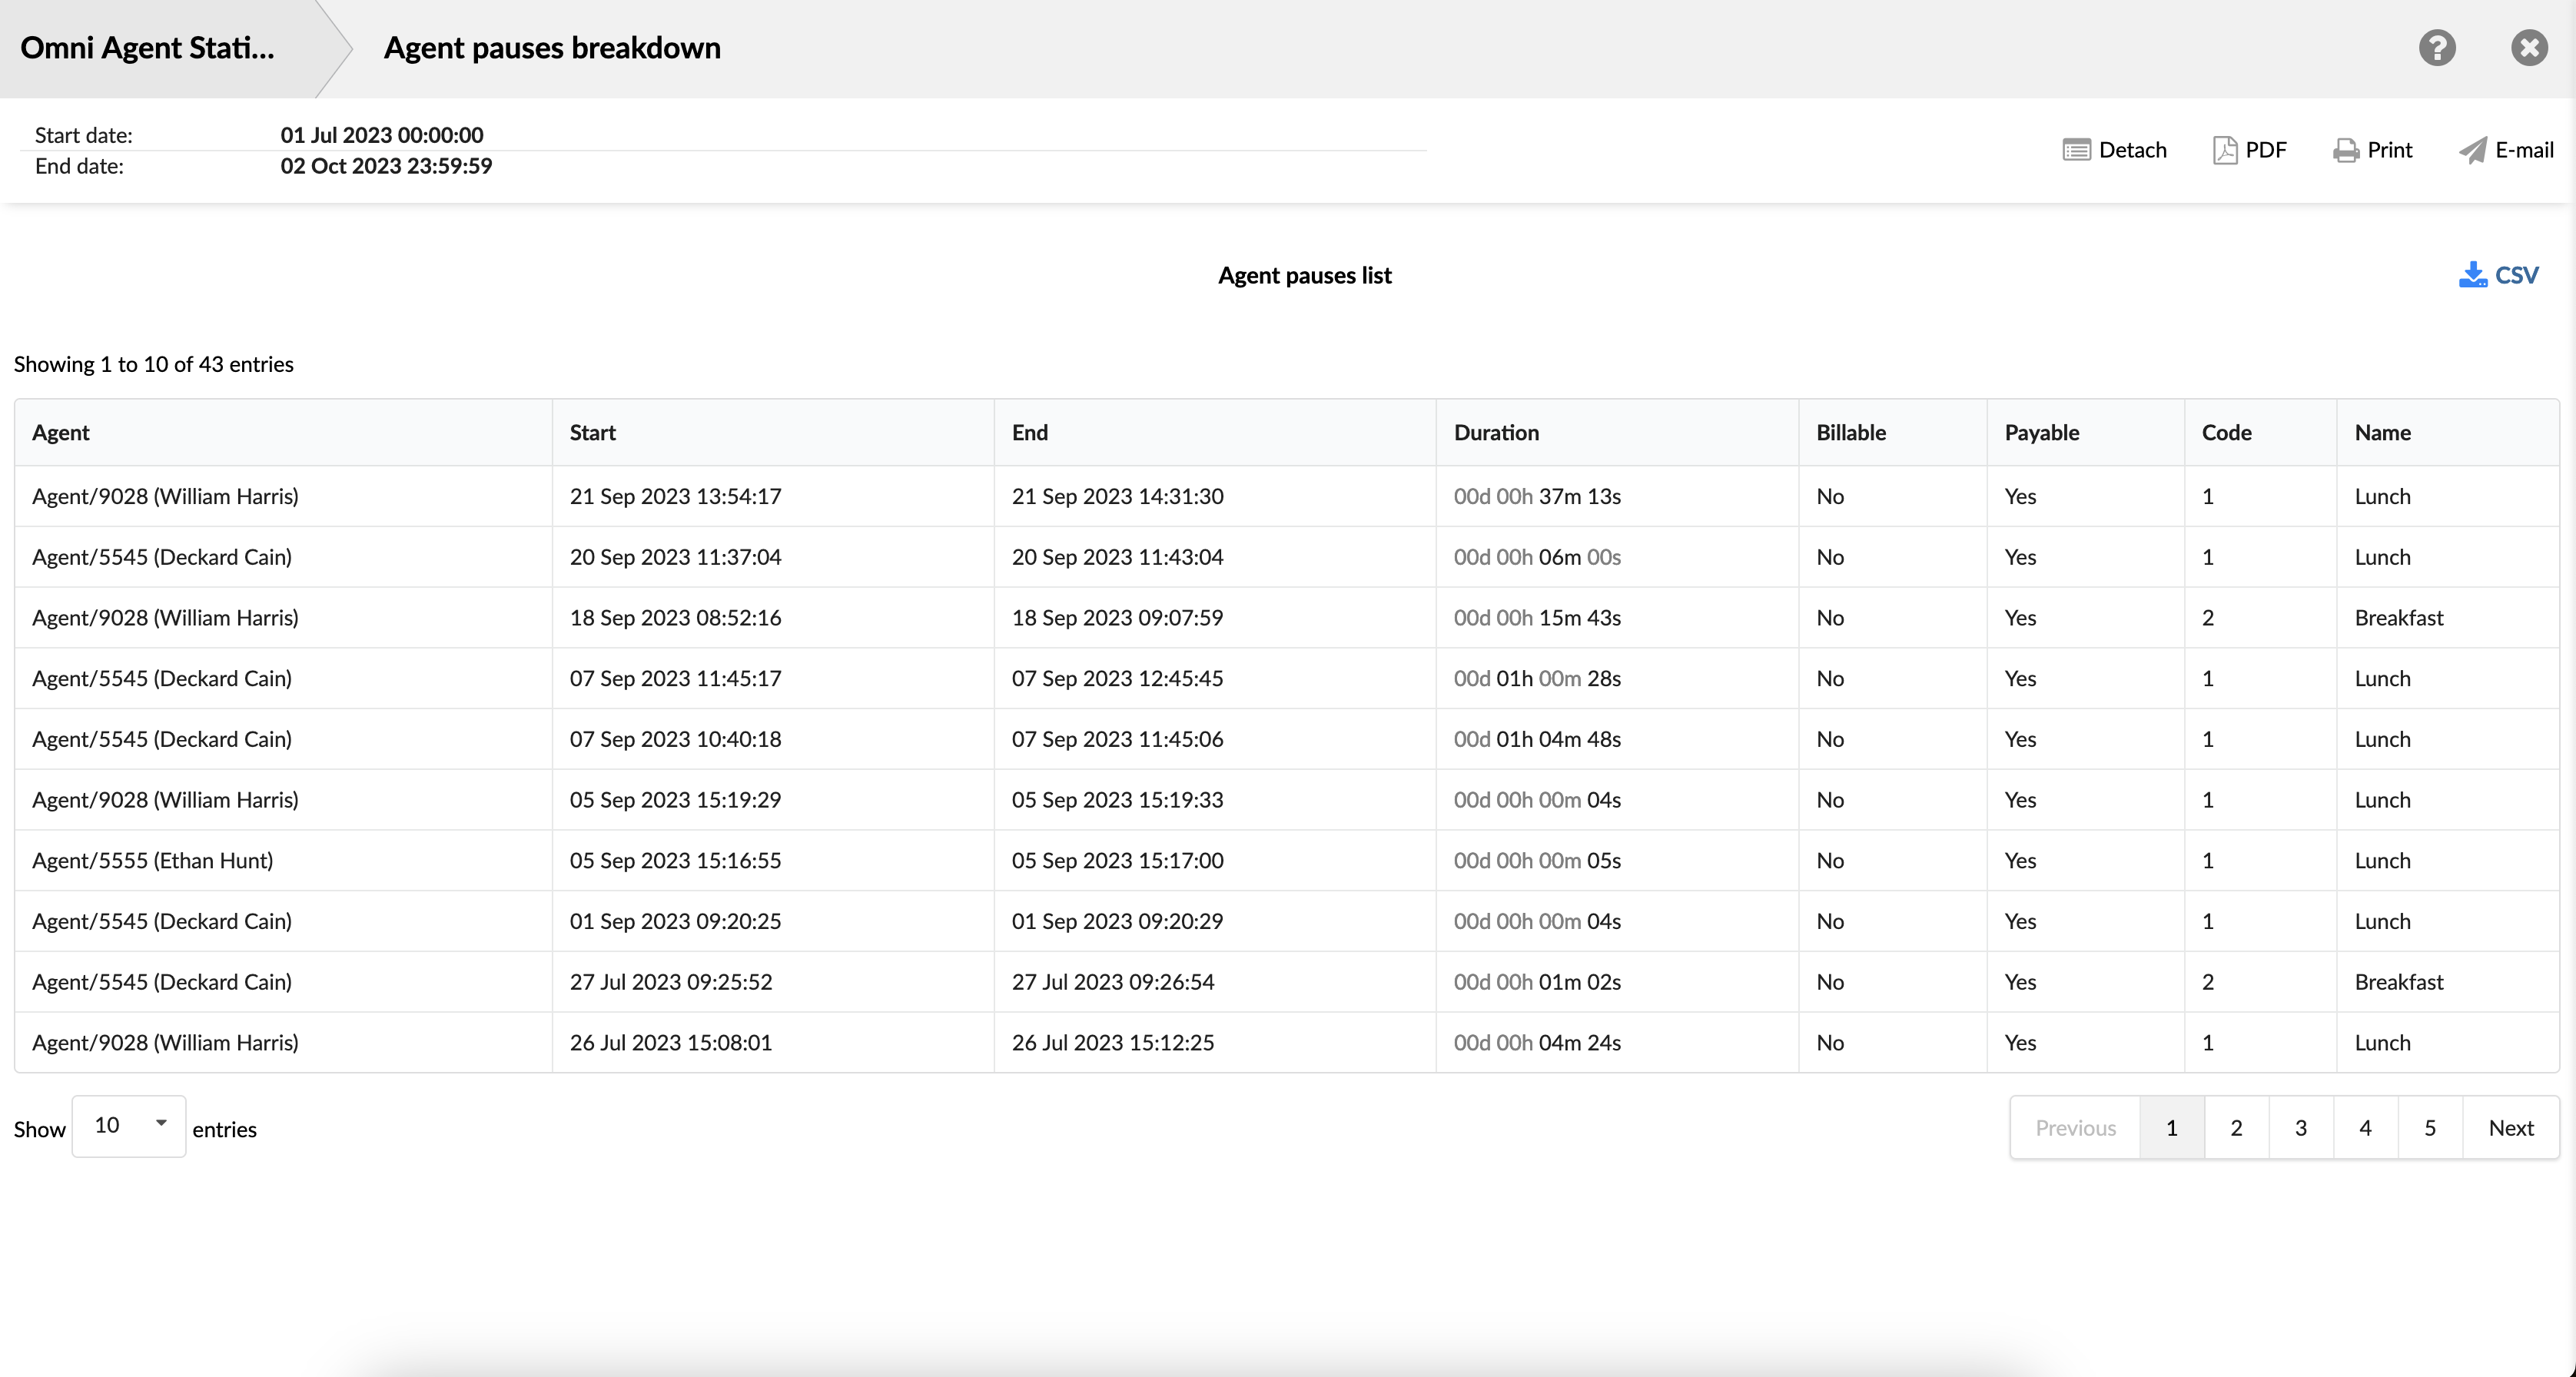Click the Previous pagination button
This screenshot has height=1377, width=2576.
tap(2075, 1128)
